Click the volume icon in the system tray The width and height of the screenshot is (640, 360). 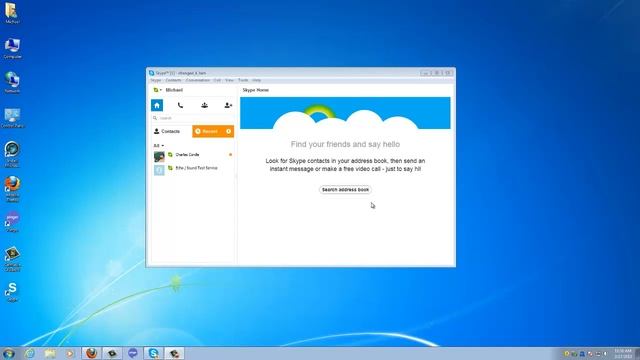(606, 354)
